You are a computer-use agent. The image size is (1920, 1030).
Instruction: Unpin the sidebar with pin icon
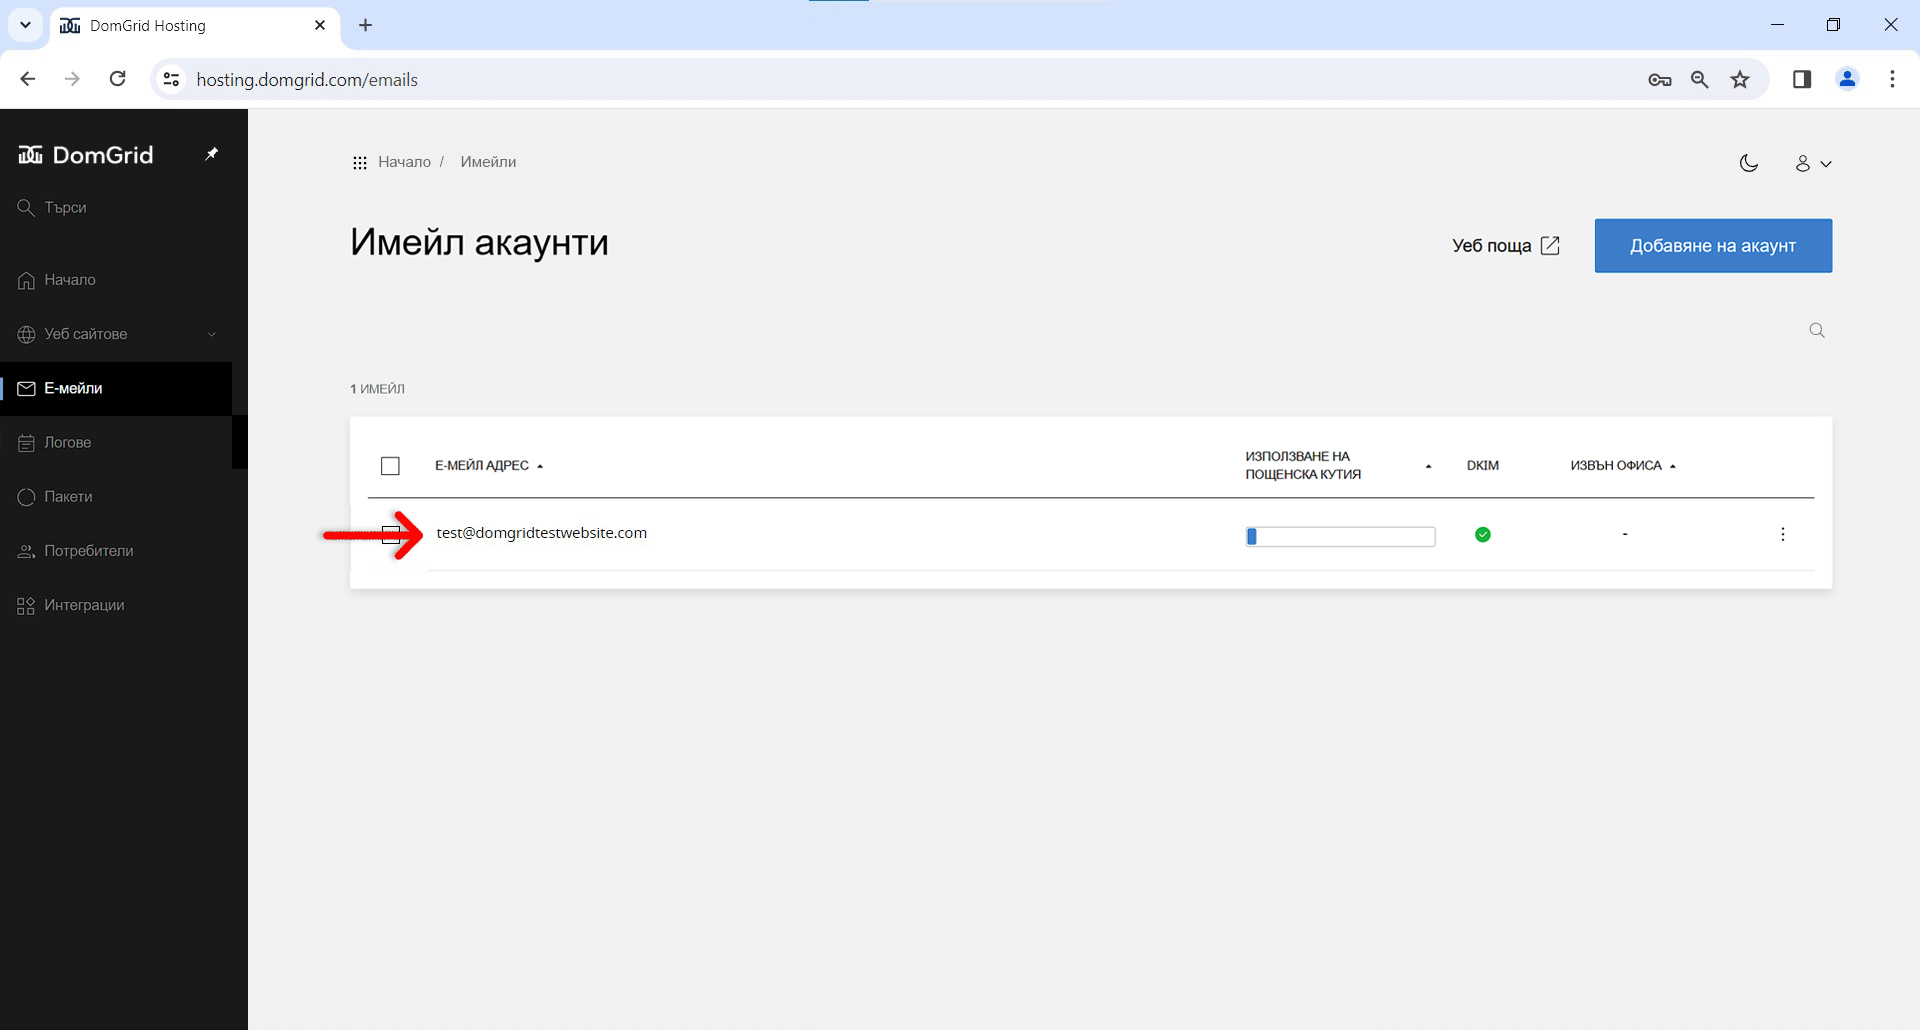pos(211,154)
